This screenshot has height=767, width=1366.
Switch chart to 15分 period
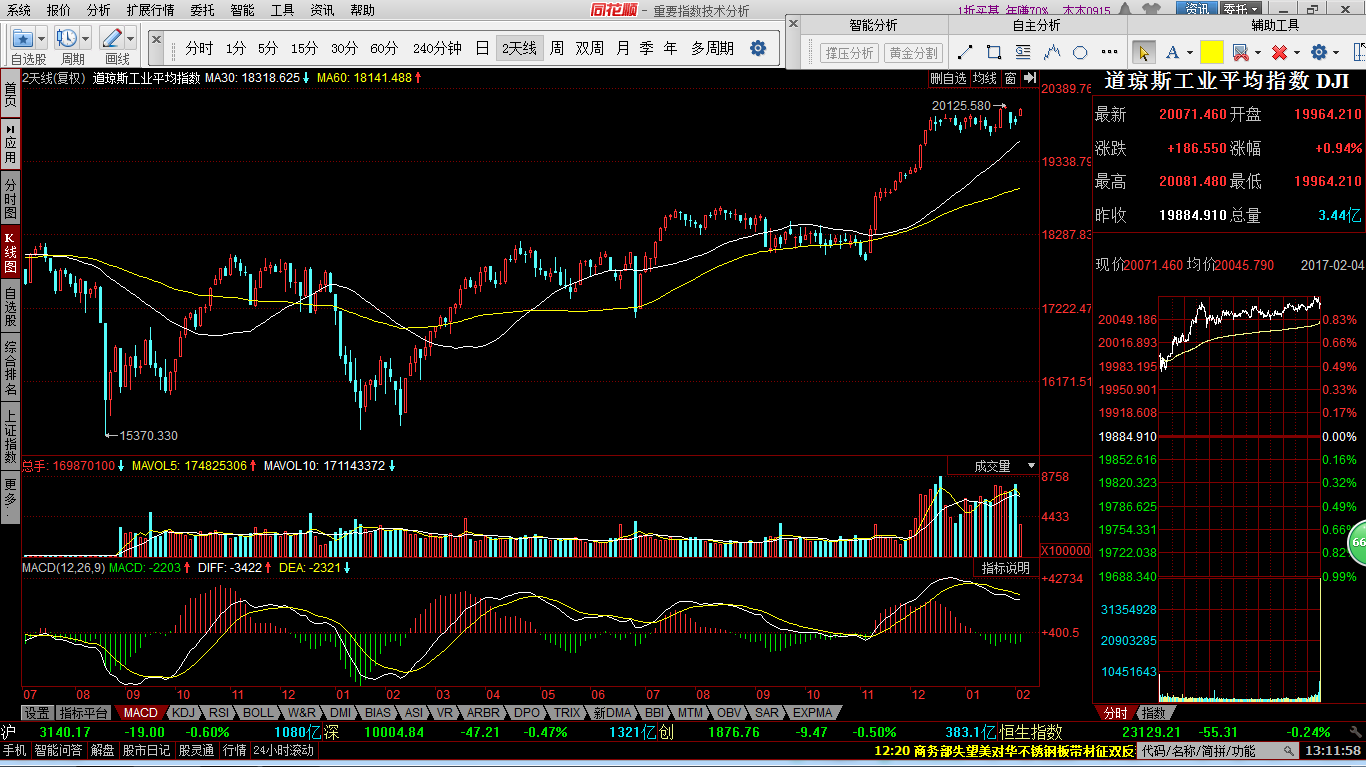(305, 48)
